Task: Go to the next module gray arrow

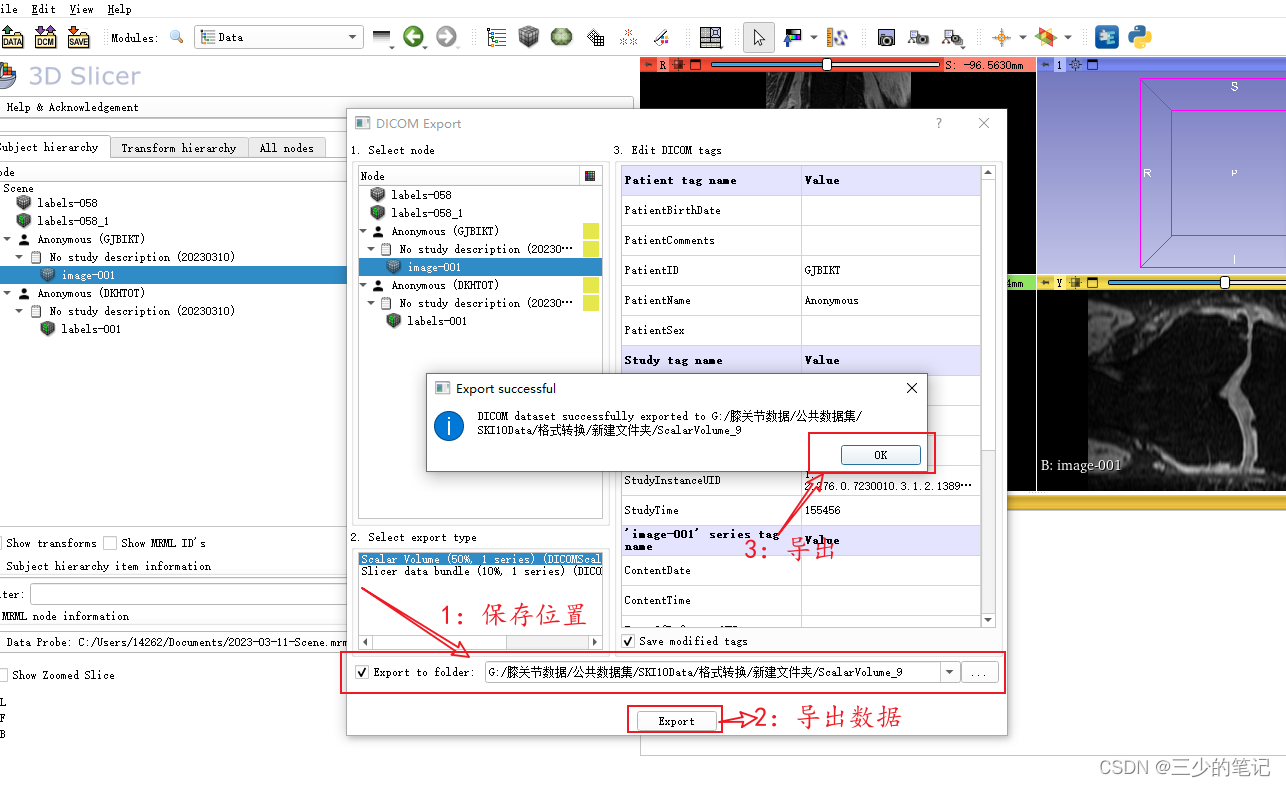Action: click(446, 37)
